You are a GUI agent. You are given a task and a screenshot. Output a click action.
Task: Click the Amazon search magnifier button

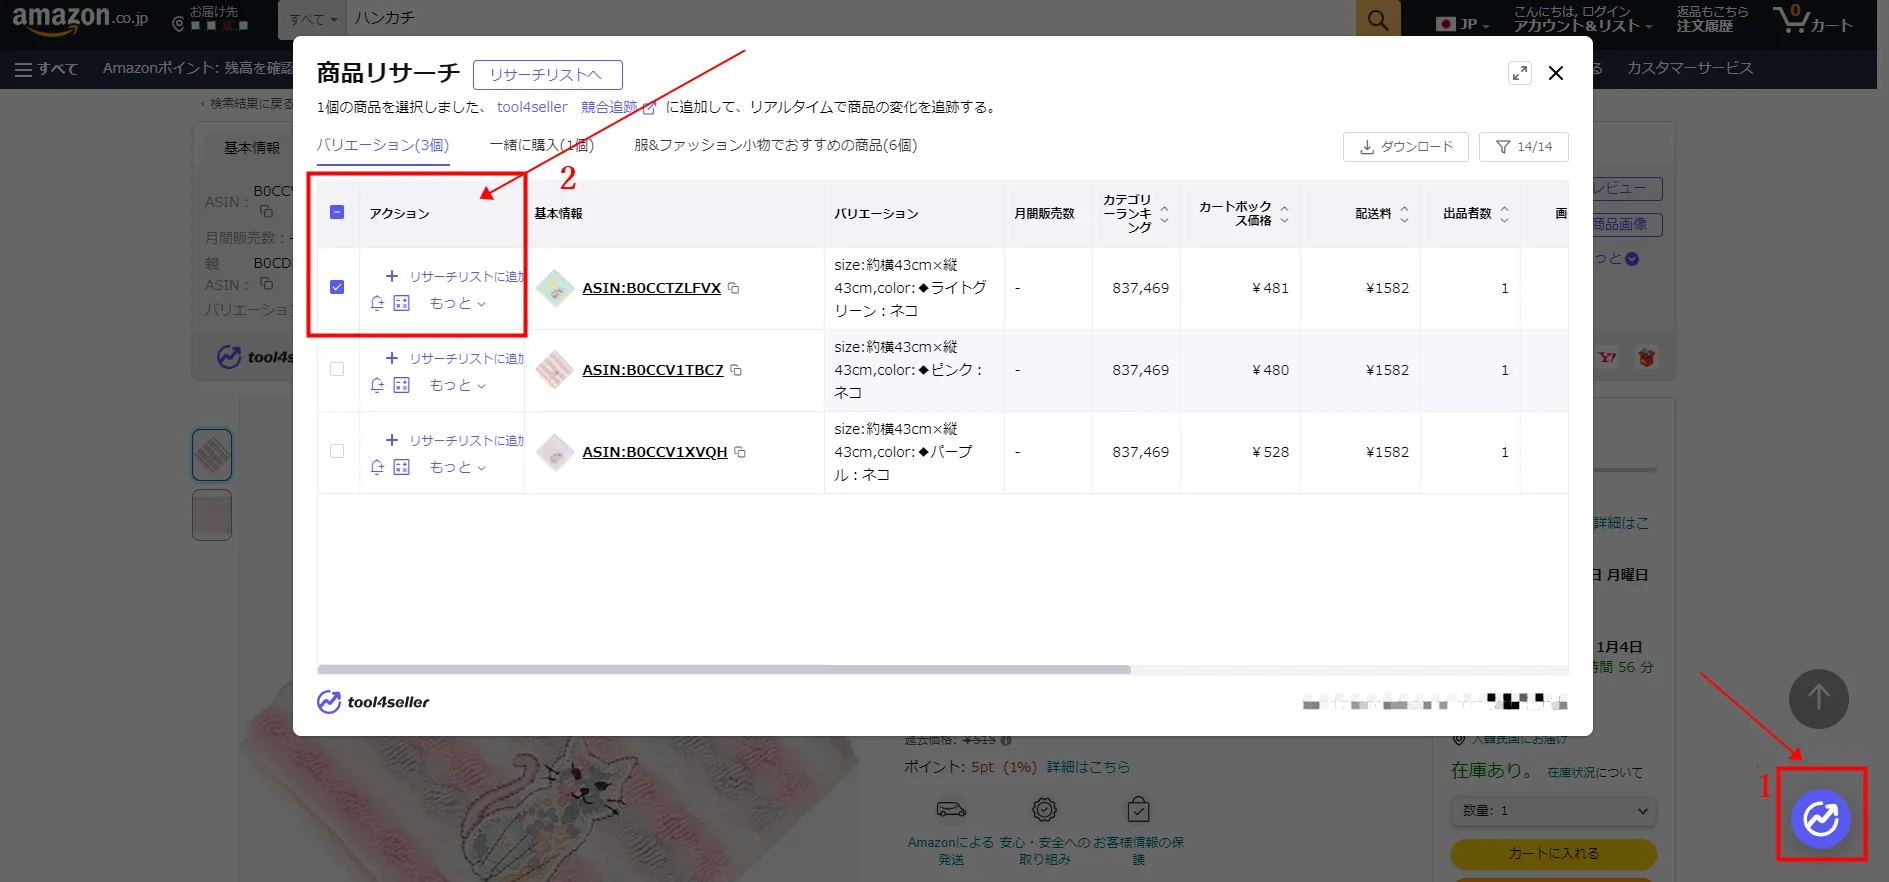tap(1378, 19)
